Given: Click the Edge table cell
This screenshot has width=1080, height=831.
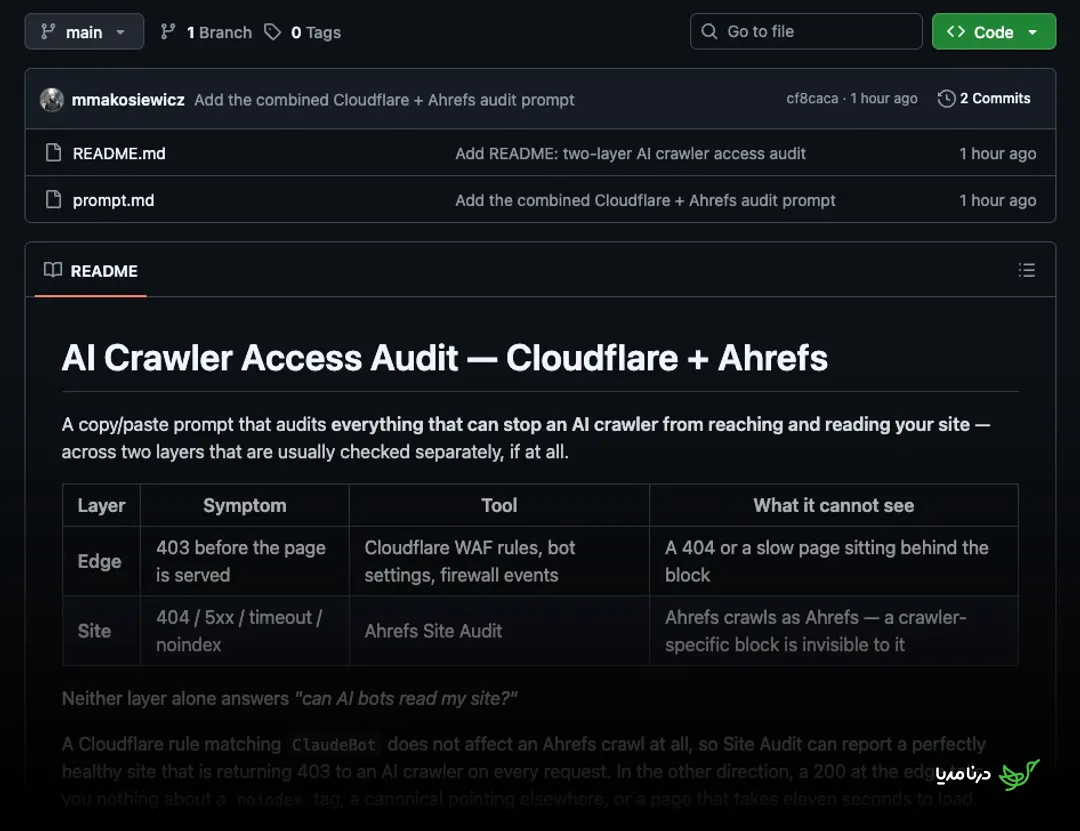Looking at the screenshot, I should pos(101,561).
